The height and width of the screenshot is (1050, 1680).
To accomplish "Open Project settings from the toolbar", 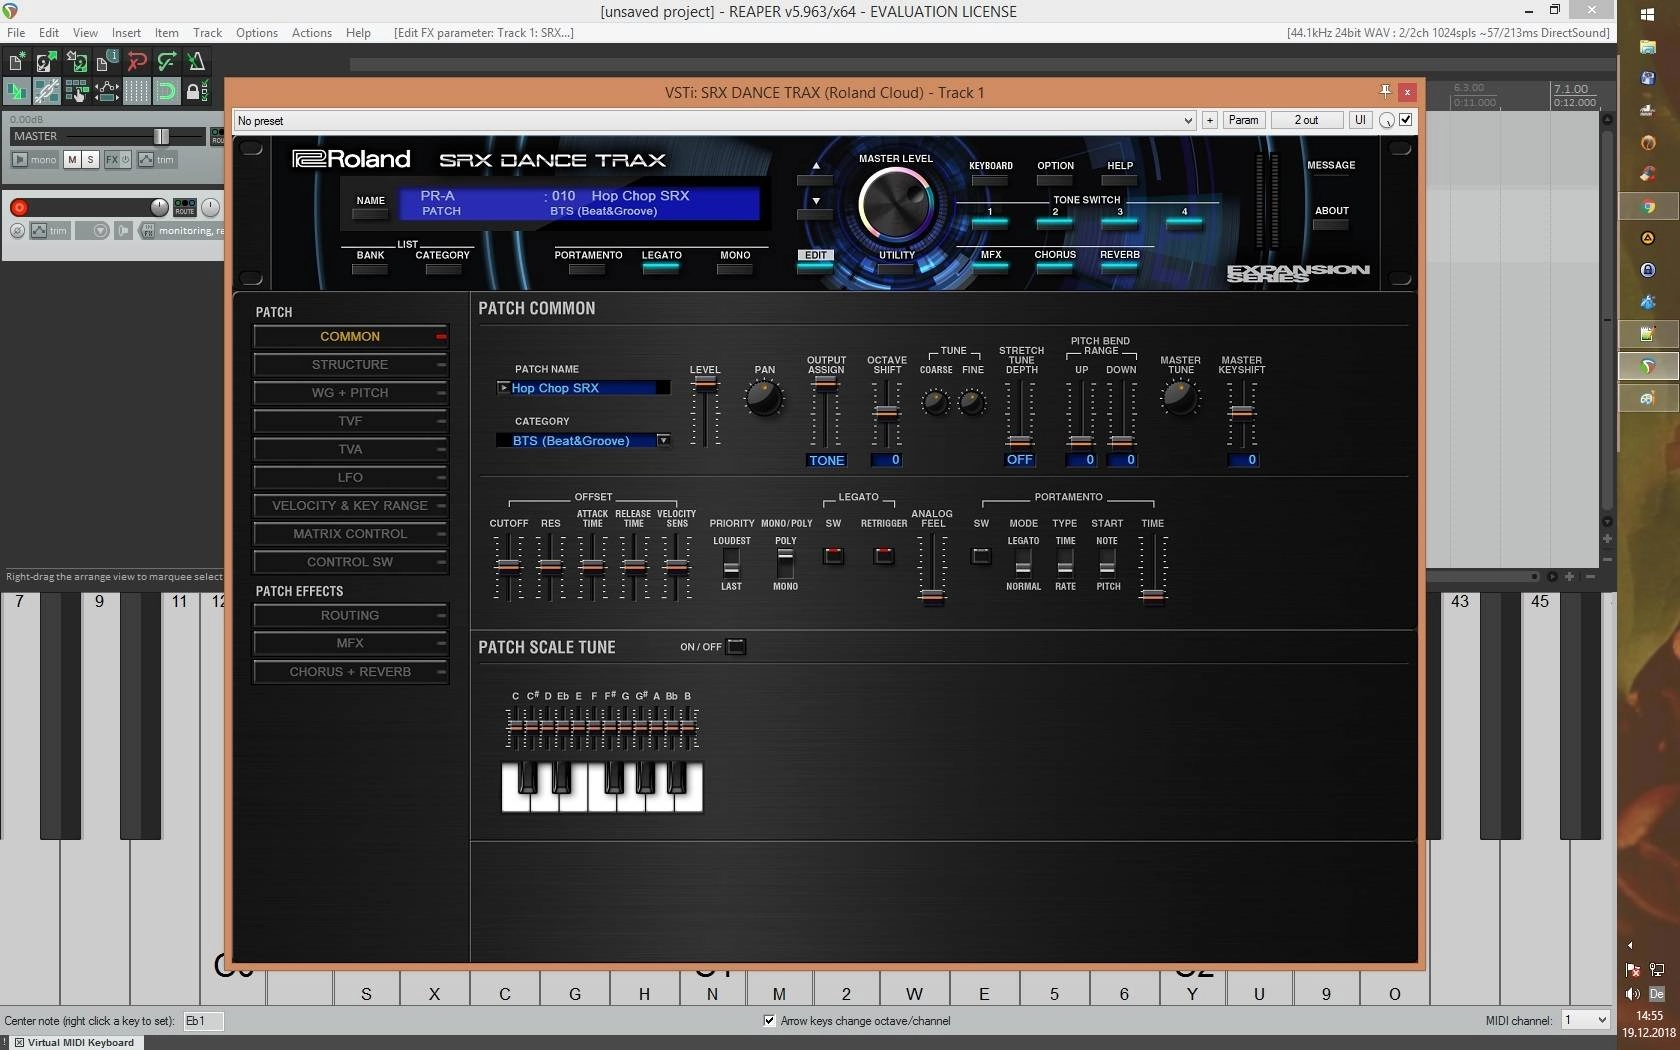I will (106, 62).
